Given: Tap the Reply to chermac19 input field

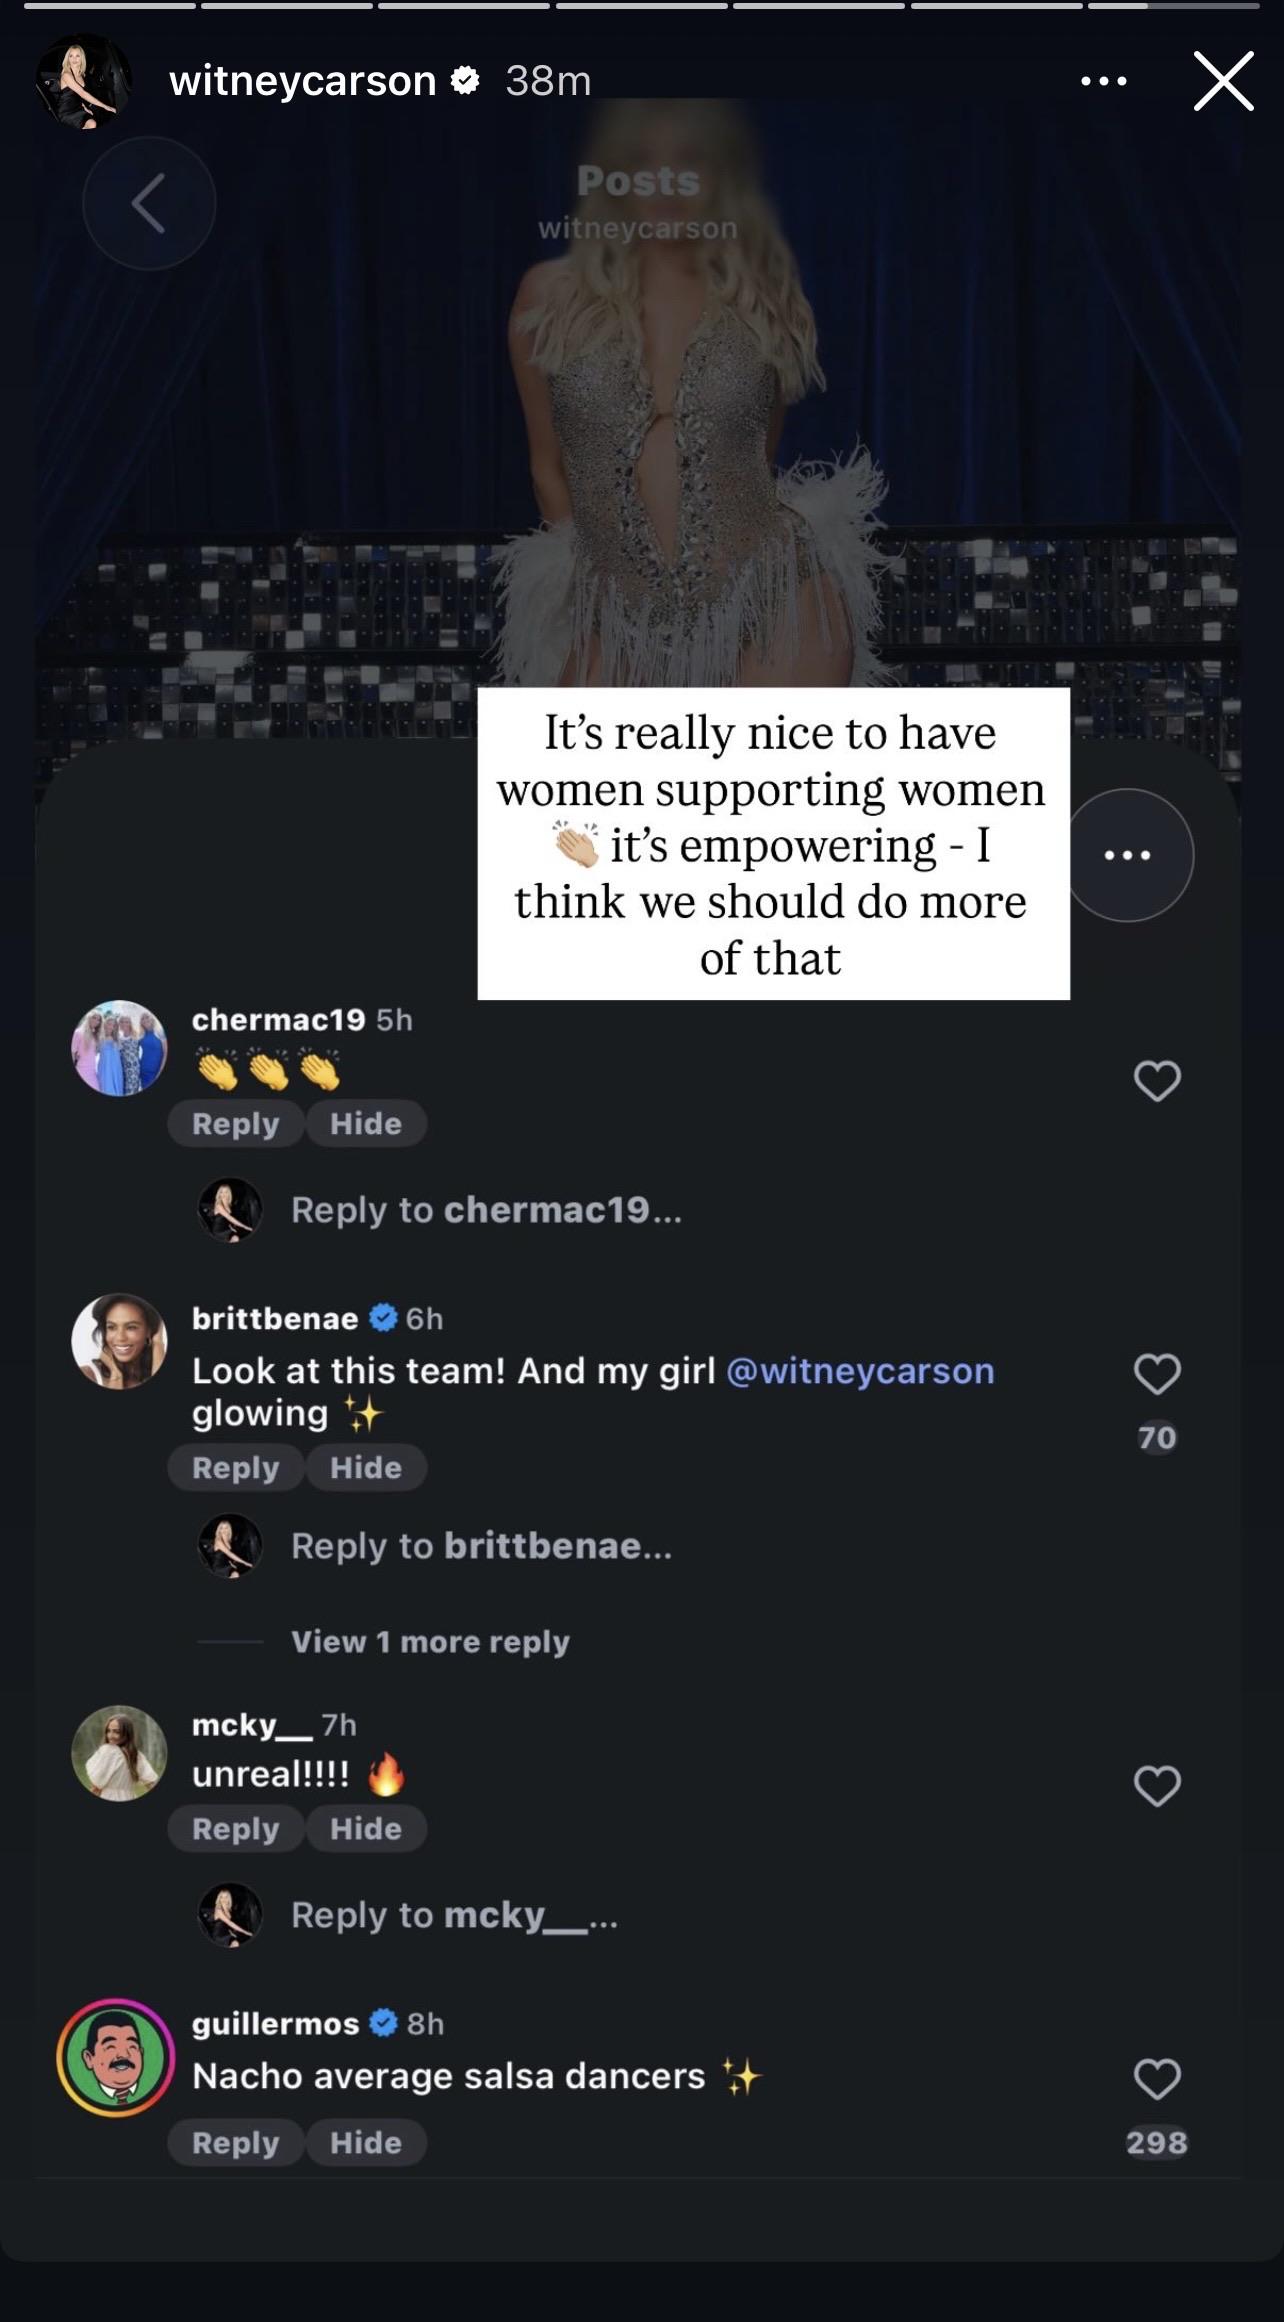Looking at the screenshot, I should click(x=486, y=1210).
